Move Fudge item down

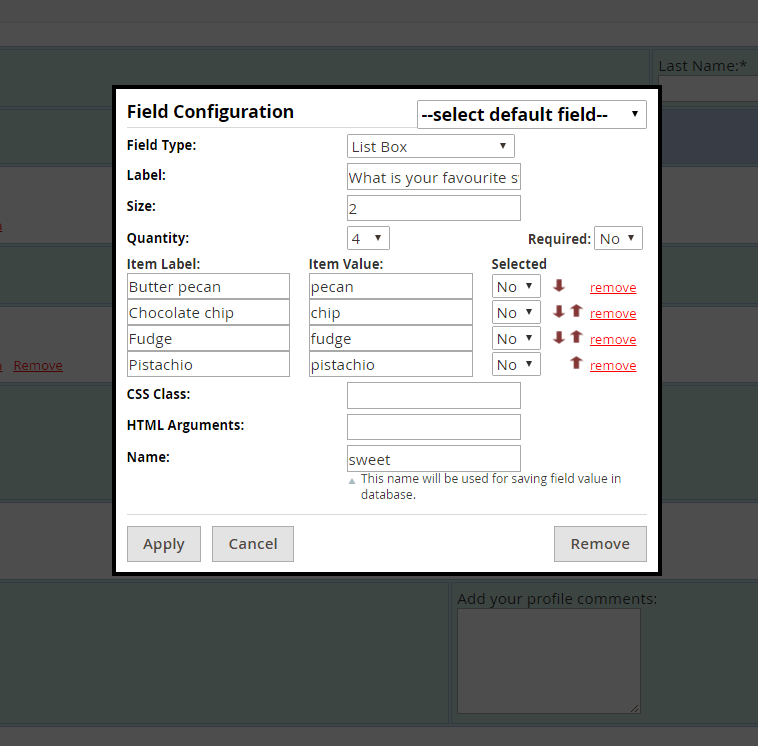[559, 337]
